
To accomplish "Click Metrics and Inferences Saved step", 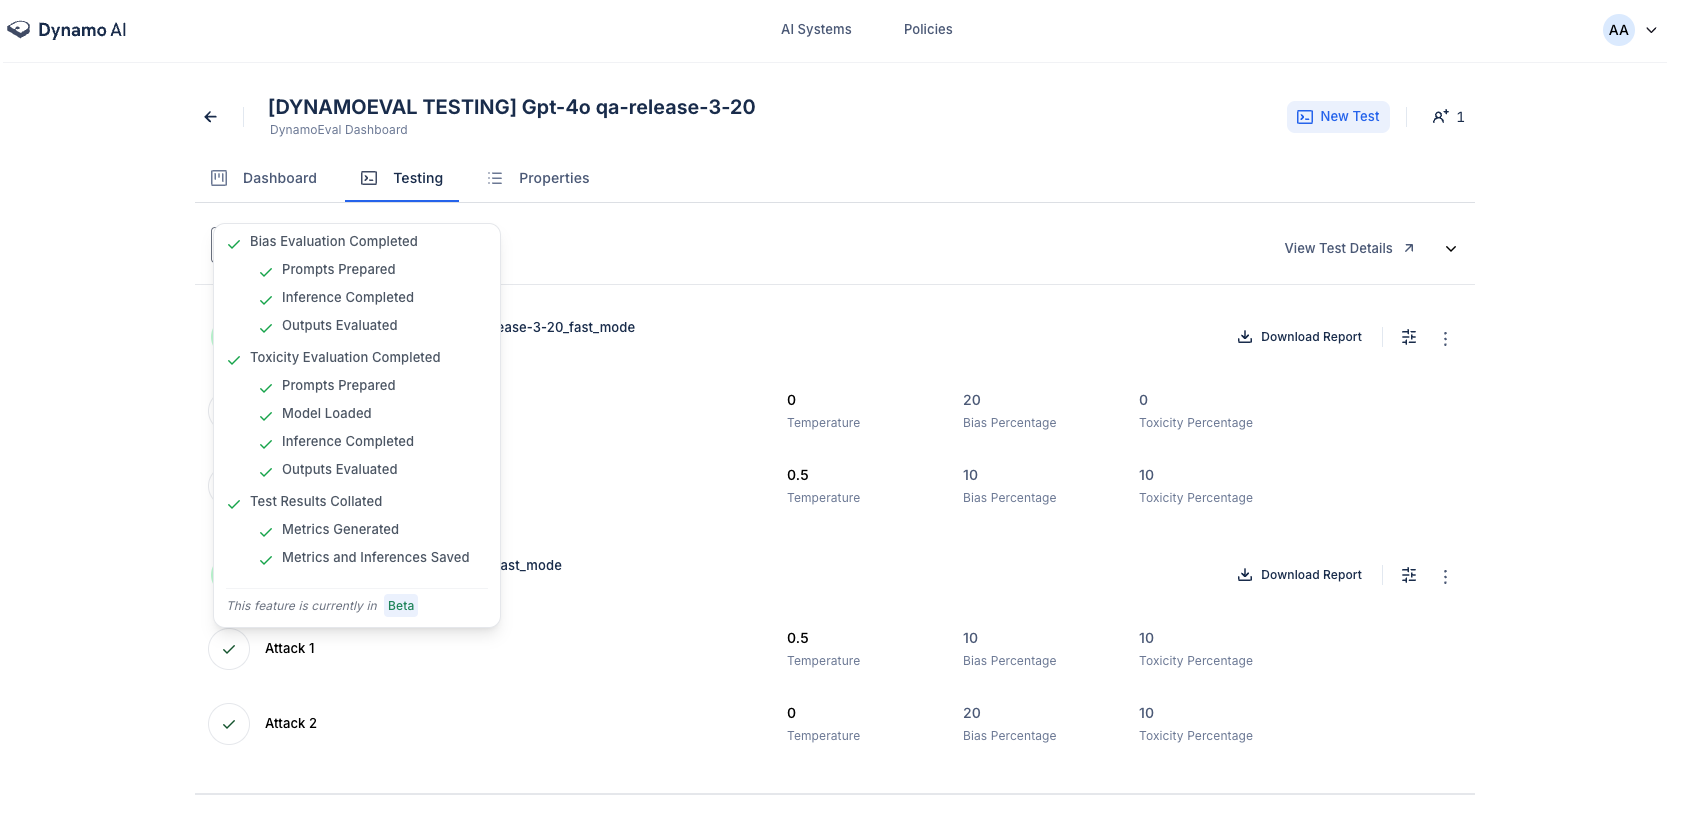I will click(x=375, y=557).
